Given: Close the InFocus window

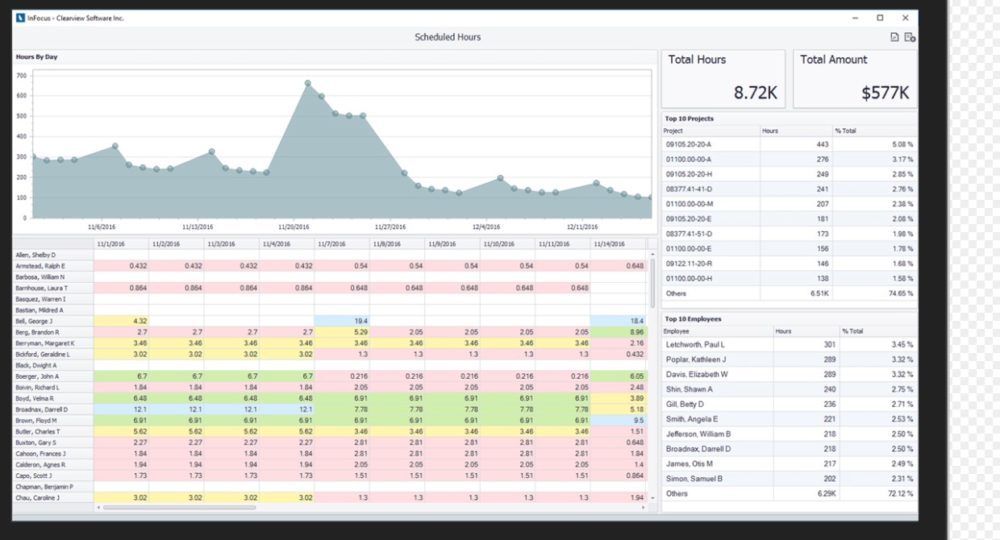Looking at the screenshot, I should click(x=905, y=18).
